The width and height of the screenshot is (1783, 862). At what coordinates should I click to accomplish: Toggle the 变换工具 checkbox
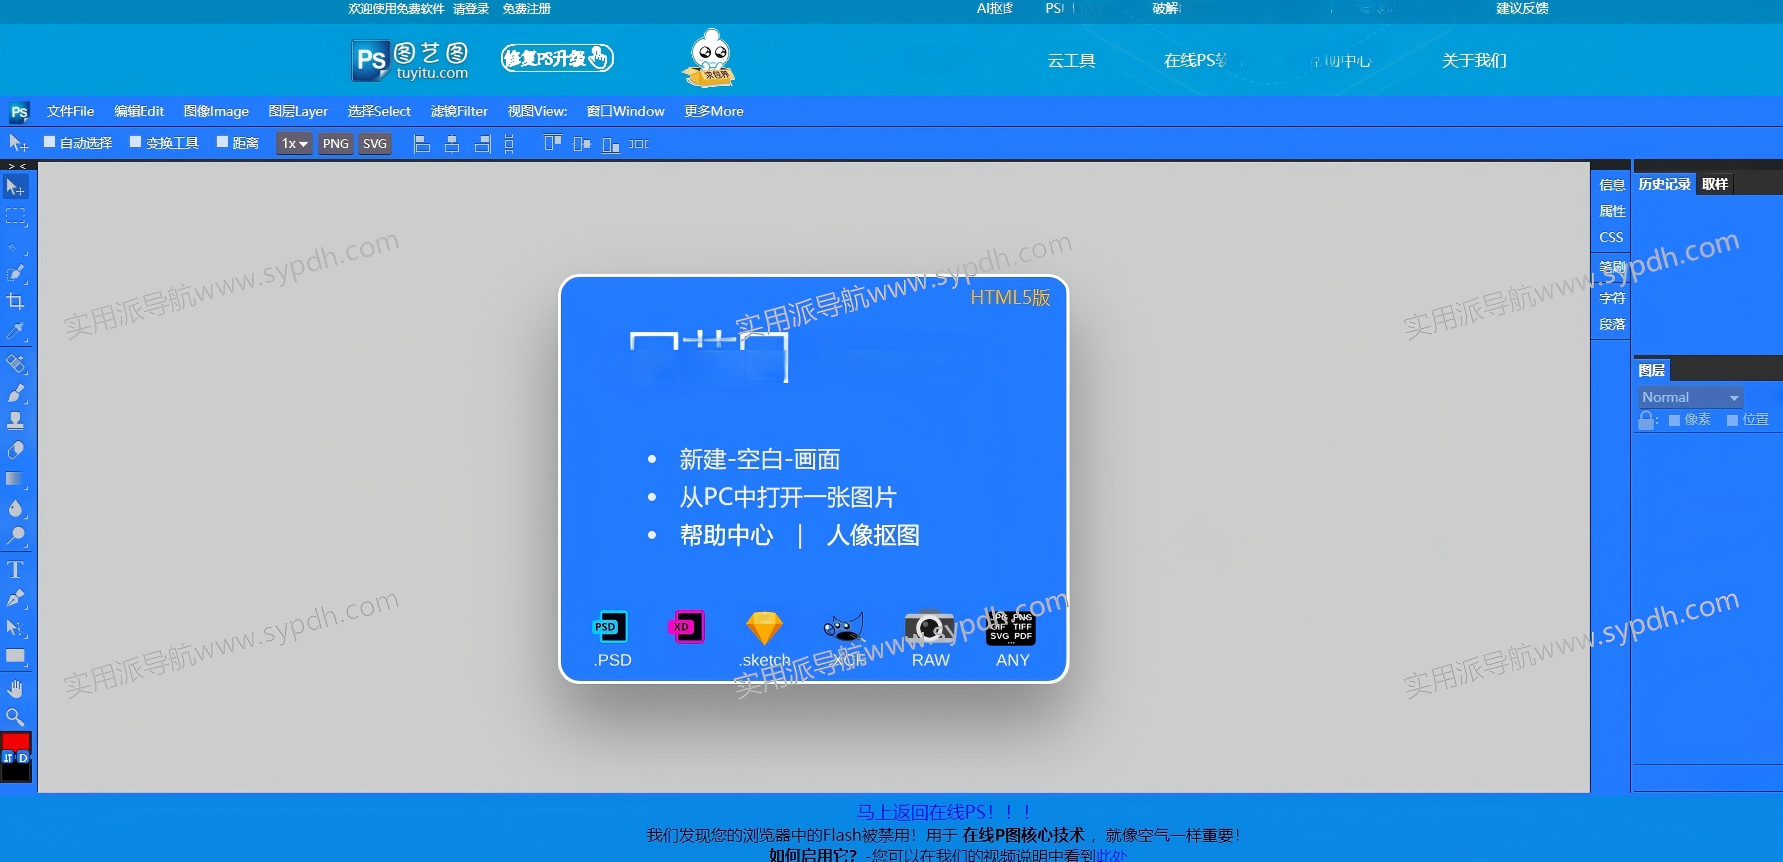[136, 142]
